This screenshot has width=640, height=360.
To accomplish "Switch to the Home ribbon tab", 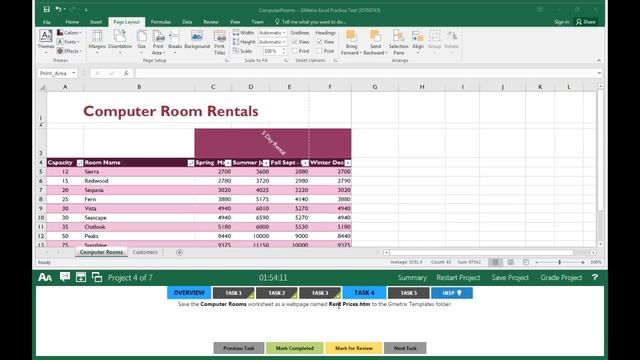I will [x=72, y=22].
